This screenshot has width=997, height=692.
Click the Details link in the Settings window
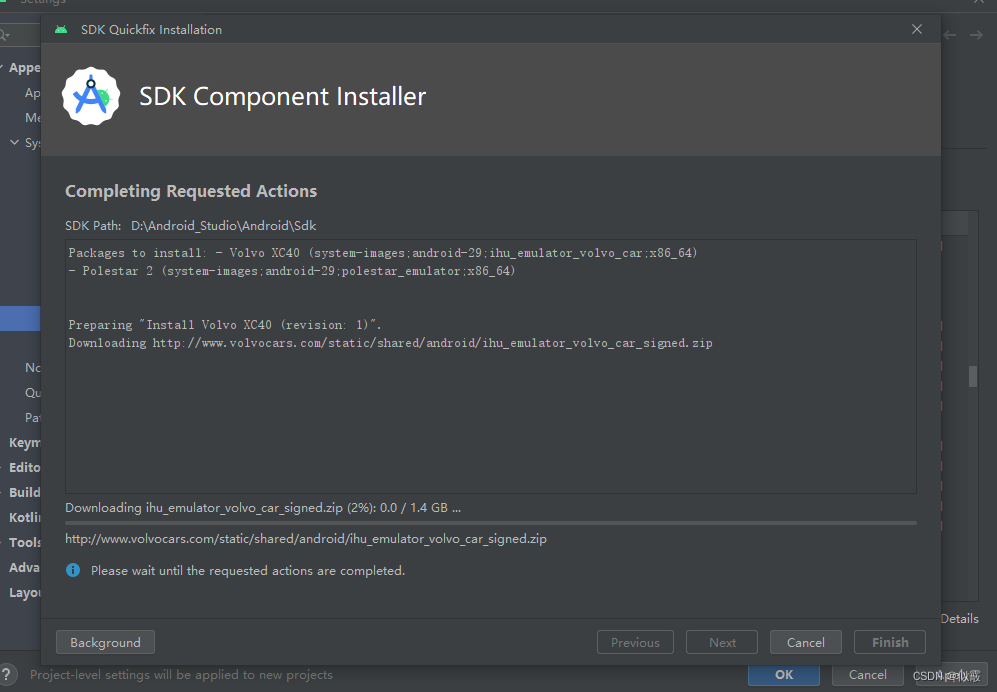(x=959, y=619)
